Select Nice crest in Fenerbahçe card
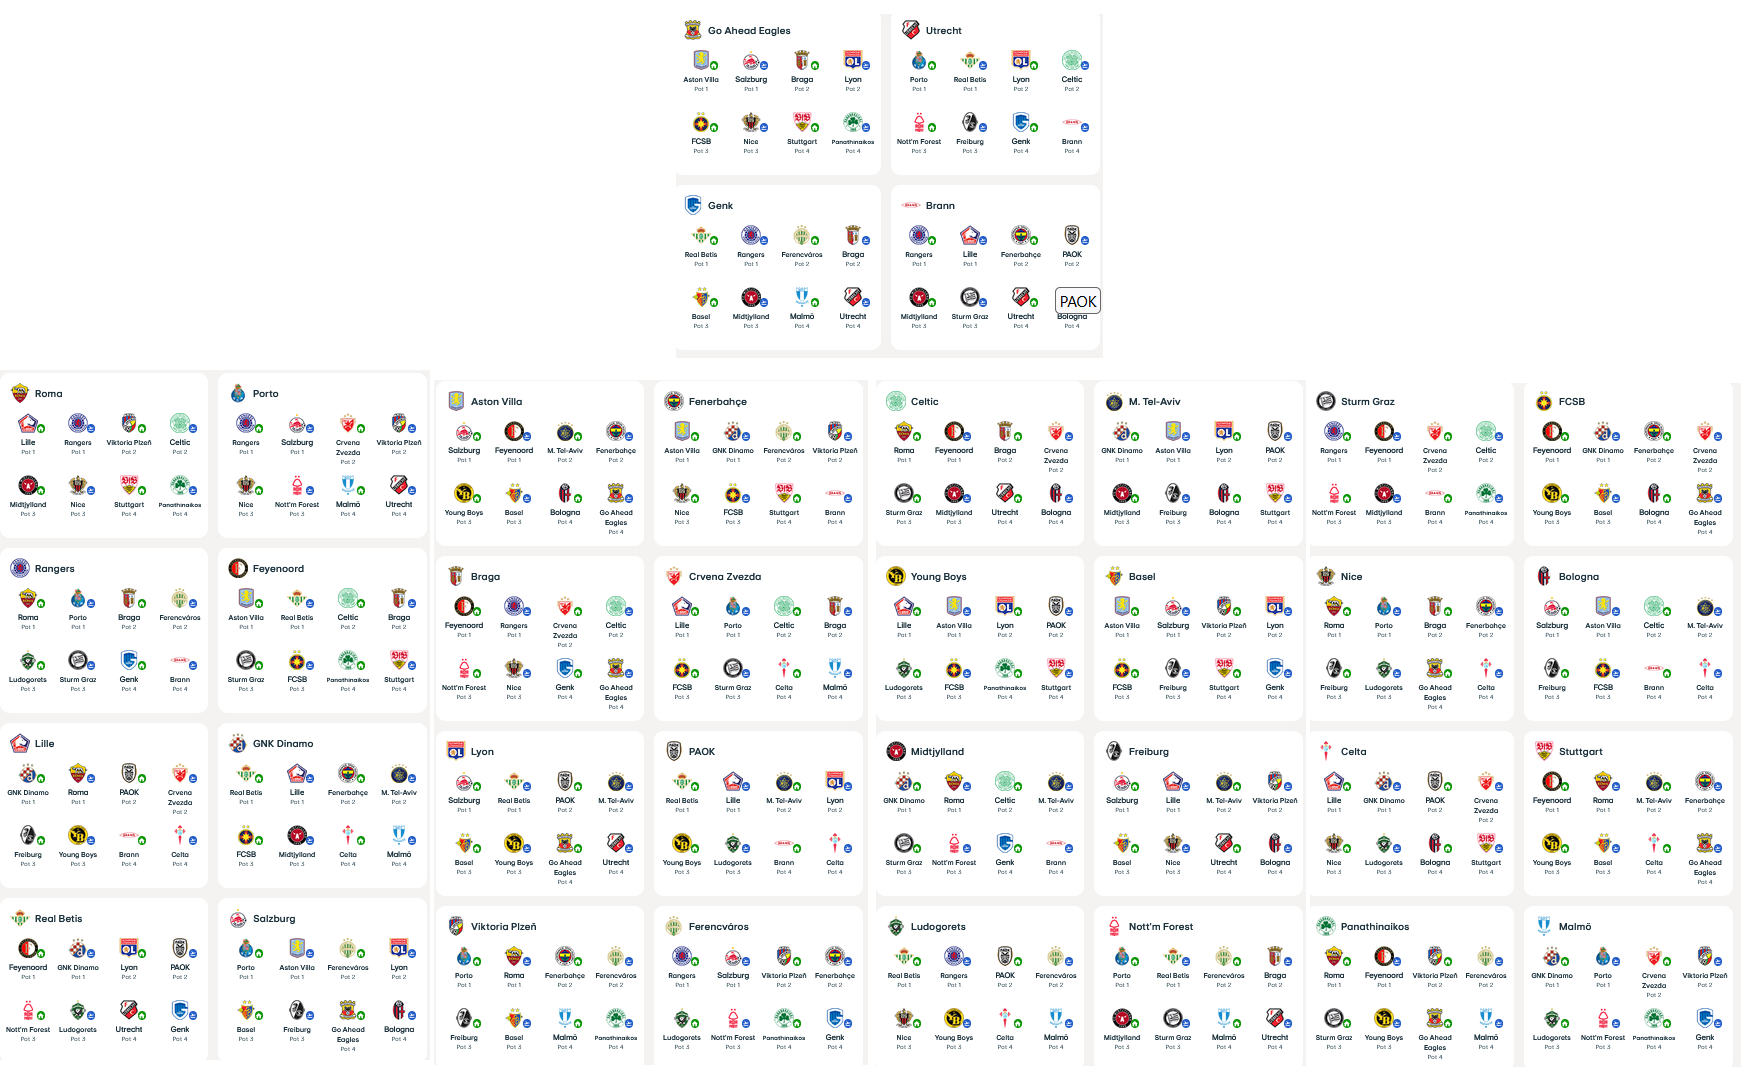Viewport: 1741px width, 1067px height. click(x=680, y=494)
